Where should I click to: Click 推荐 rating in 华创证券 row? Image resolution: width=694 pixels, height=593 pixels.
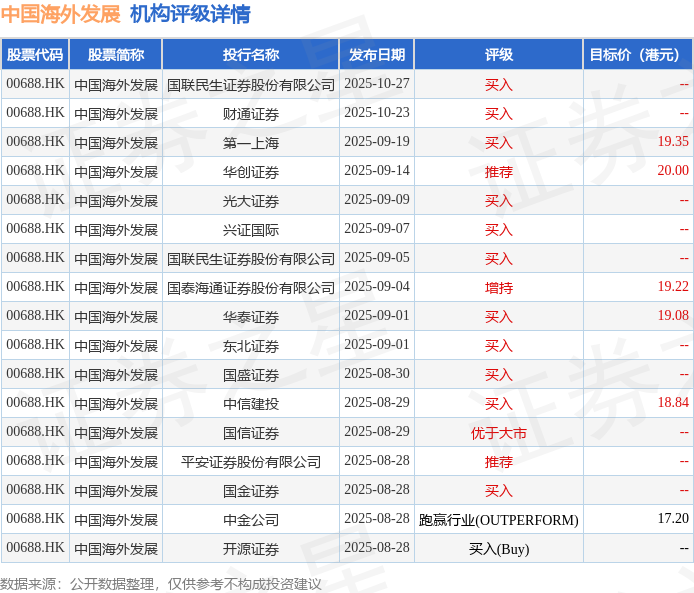point(499,172)
